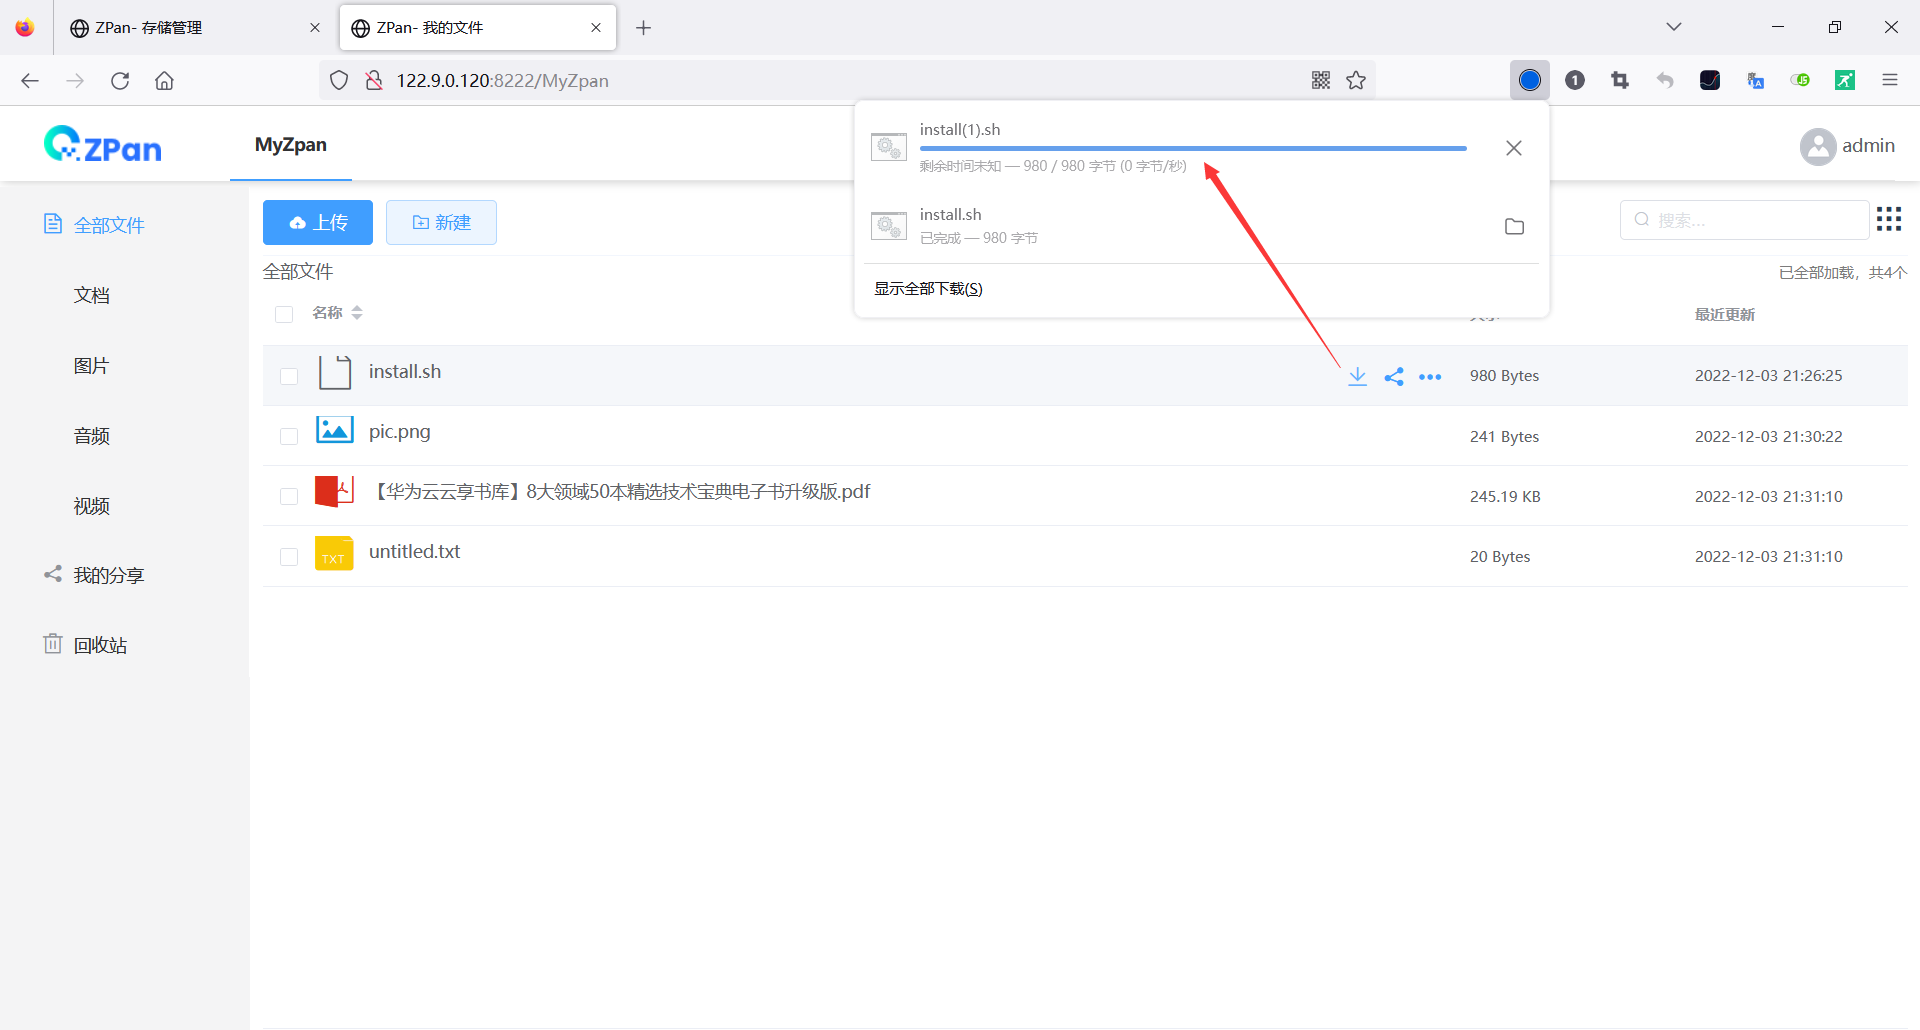Image resolution: width=1920 pixels, height=1030 pixels.
Task: Click the 新建 new folder button
Action: tap(441, 222)
